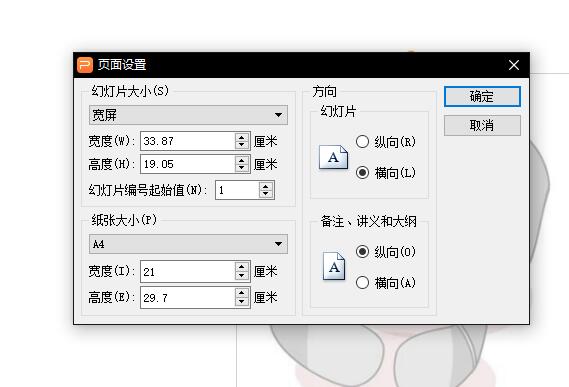Viewport: 569px width, 387px height.
Task: Increase 幻灯片编号起始值 with up arrow
Action: pos(266,186)
